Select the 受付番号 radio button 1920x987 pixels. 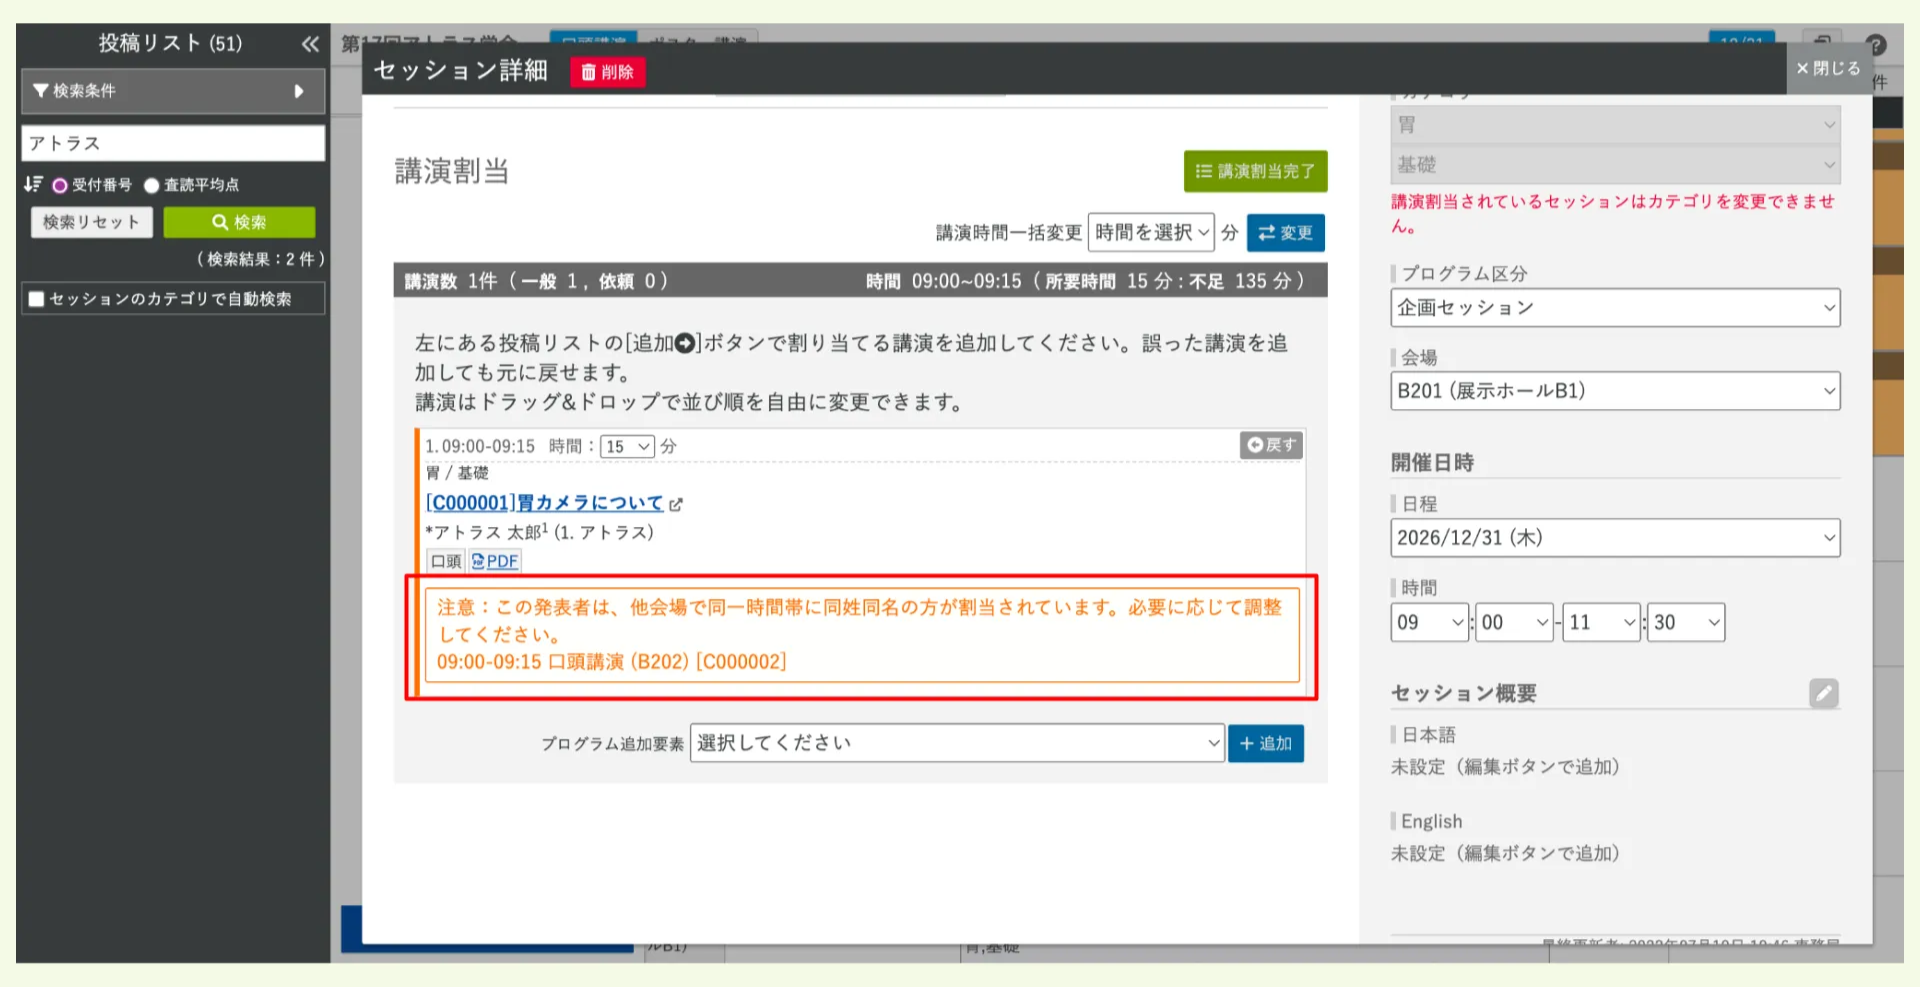point(60,184)
